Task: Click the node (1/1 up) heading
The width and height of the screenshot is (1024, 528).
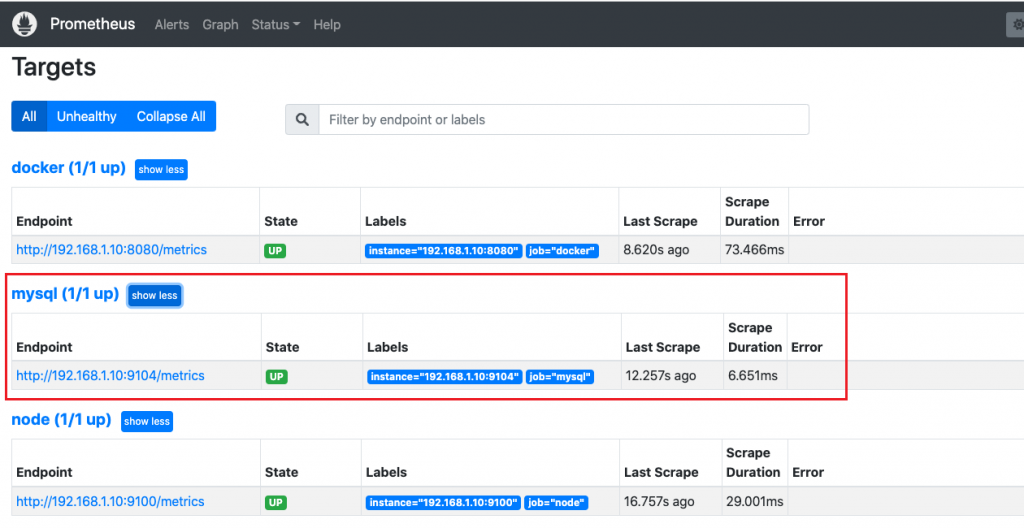Action: 61,420
